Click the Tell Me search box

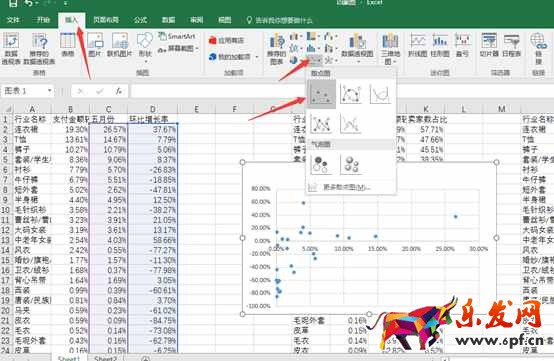(280, 20)
